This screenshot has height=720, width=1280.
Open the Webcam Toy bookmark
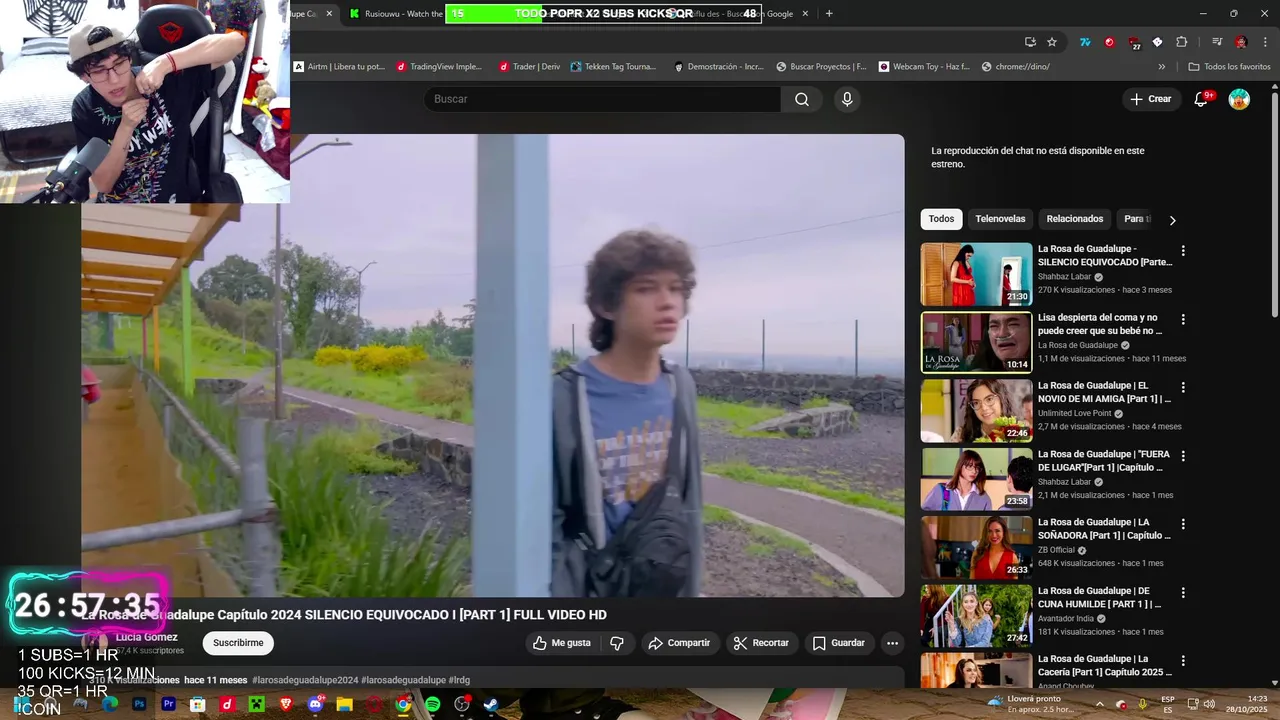(924, 67)
